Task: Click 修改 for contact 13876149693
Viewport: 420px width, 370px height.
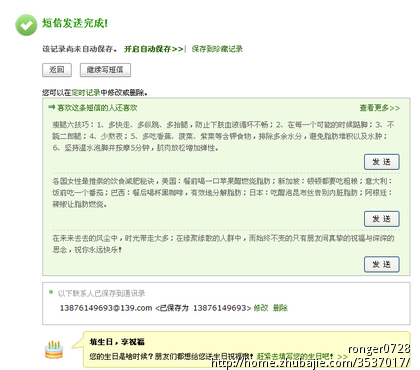Action: (x=261, y=308)
